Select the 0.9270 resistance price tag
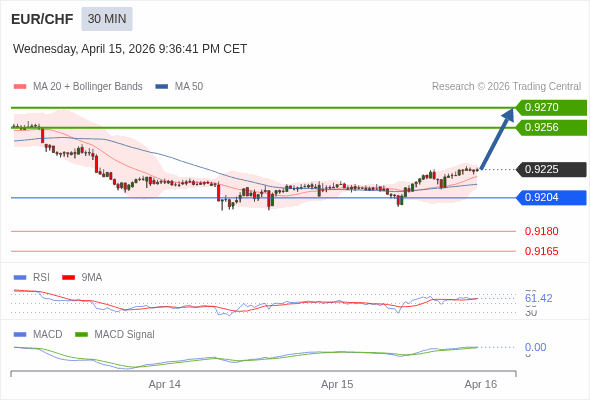The width and height of the screenshot is (590, 400). coord(551,108)
